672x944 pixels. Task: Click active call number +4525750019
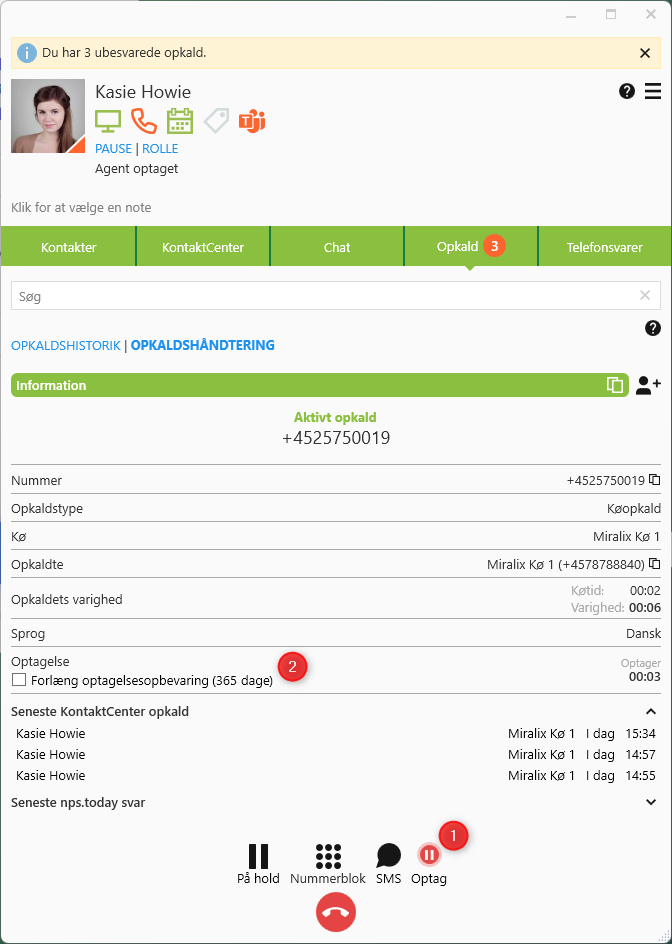pyautogui.click(x=336, y=438)
